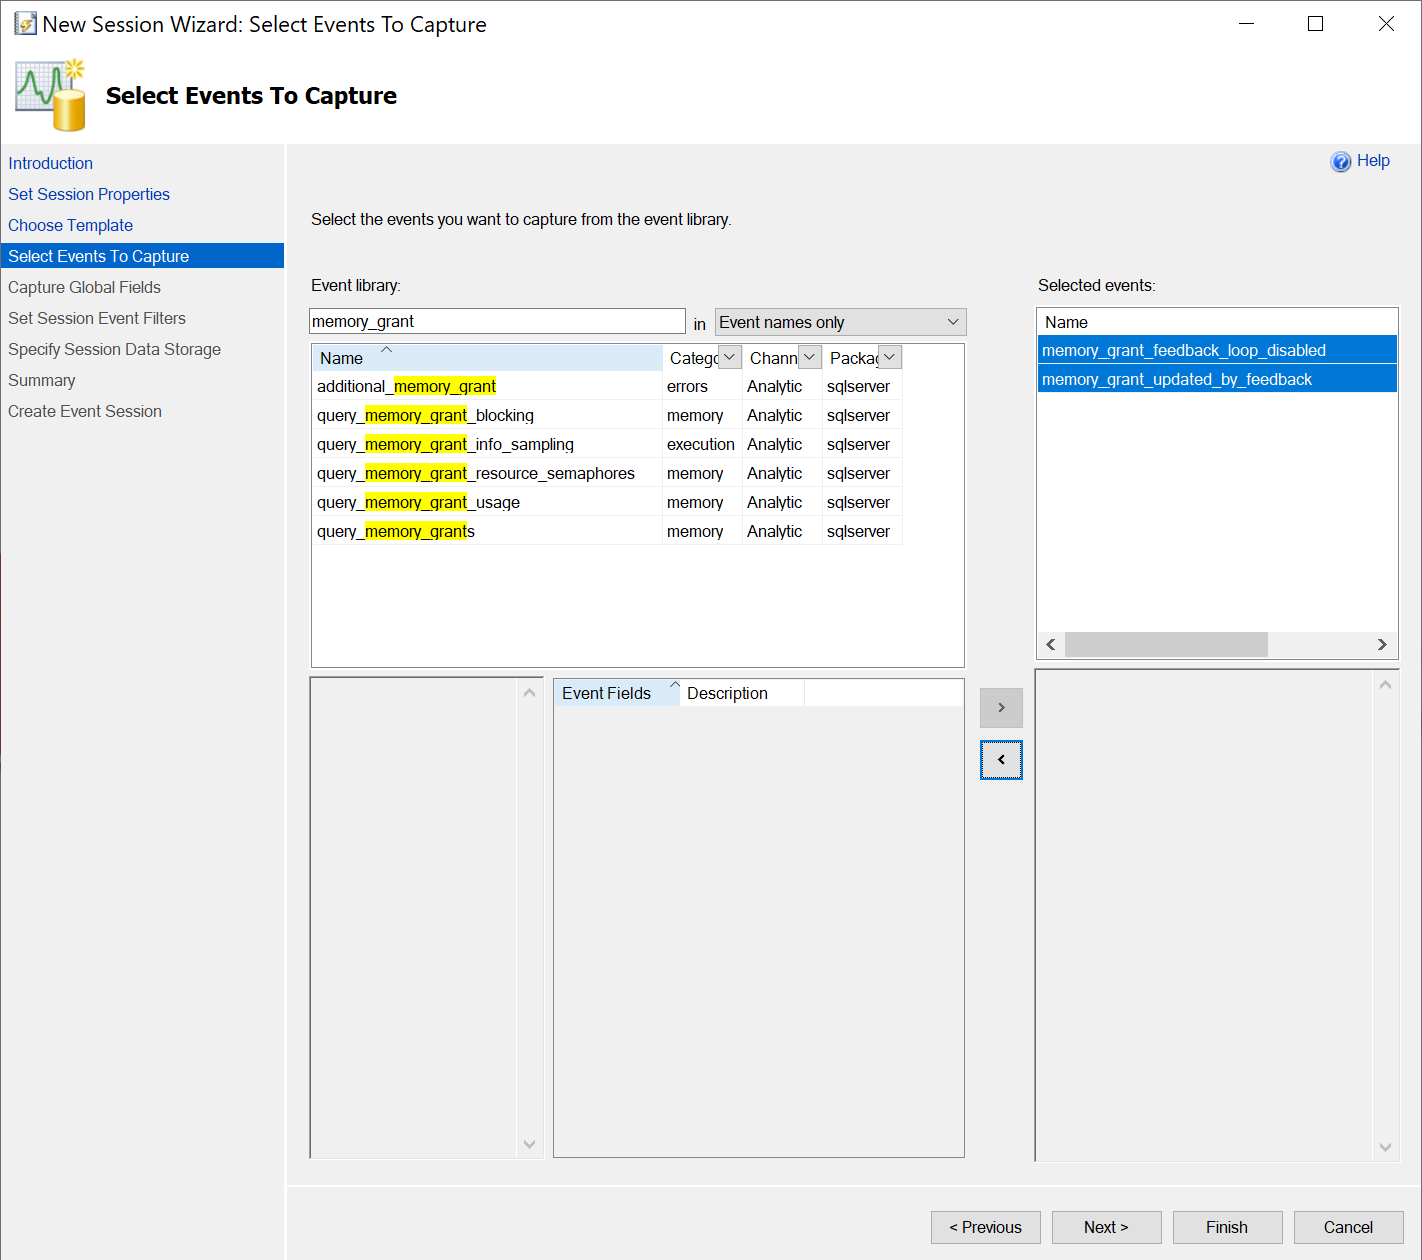Viewport: 1422px width, 1260px height.
Task: Open the Channel column filter dropdown
Action: (810, 357)
